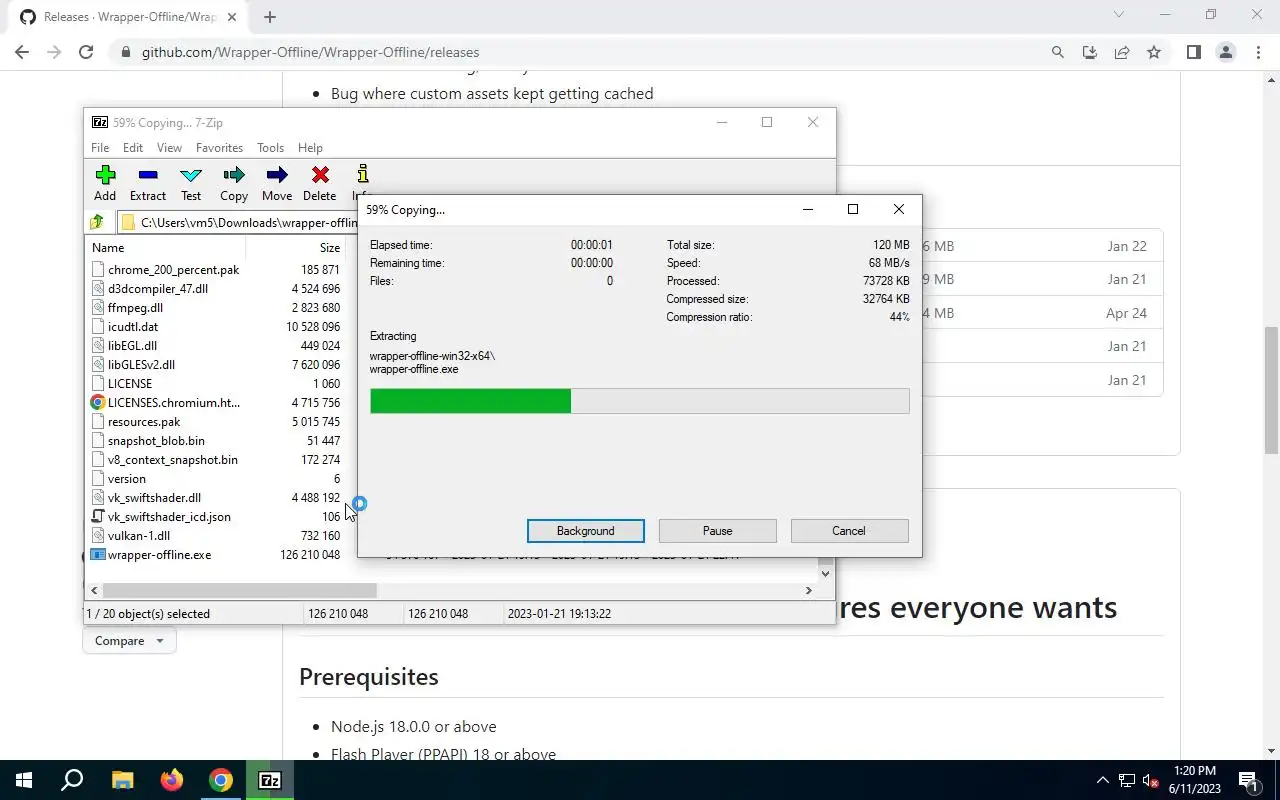Click the up-folder arrow icon in 7-Zip
Screen dimensions: 1280x800
(x=98, y=222)
